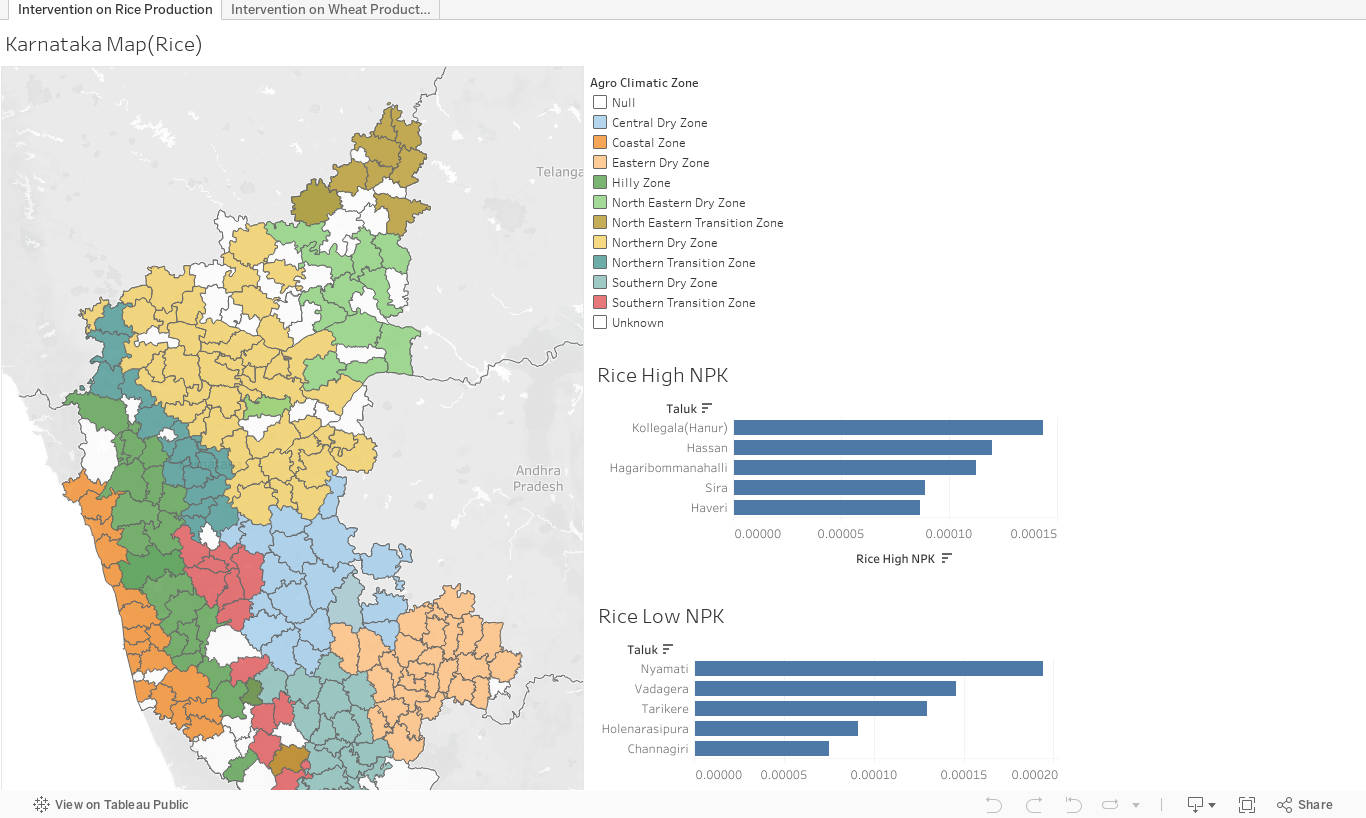Click the Kollegala(Hanur) bar
The height and width of the screenshot is (818, 1366).
click(888, 427)
